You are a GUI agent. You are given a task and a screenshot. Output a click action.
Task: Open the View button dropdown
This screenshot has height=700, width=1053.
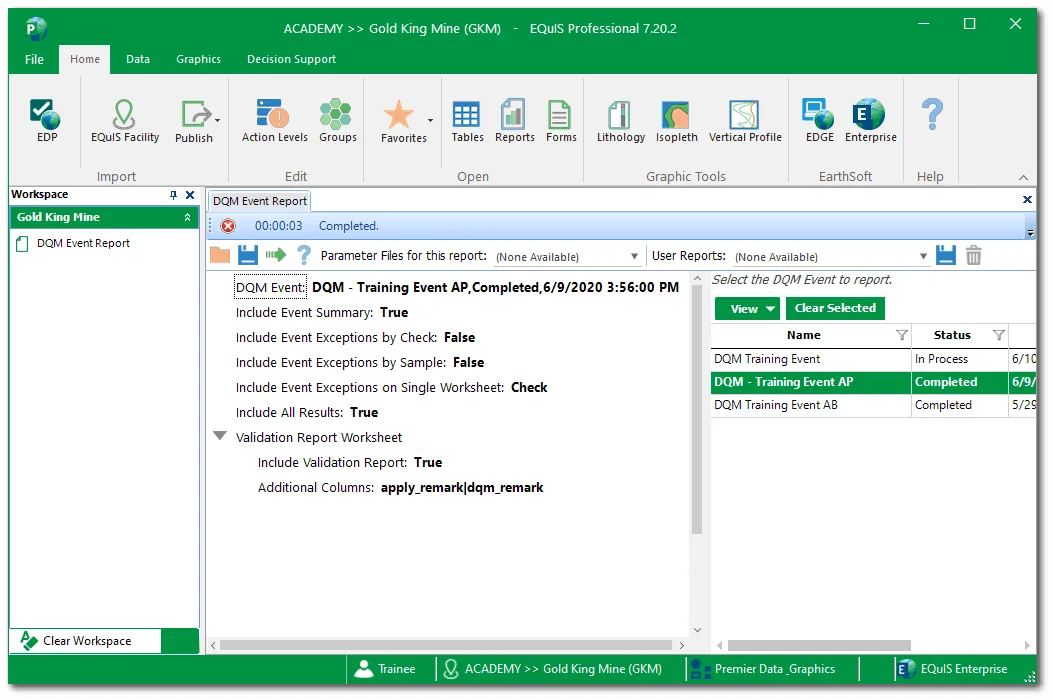770,309
